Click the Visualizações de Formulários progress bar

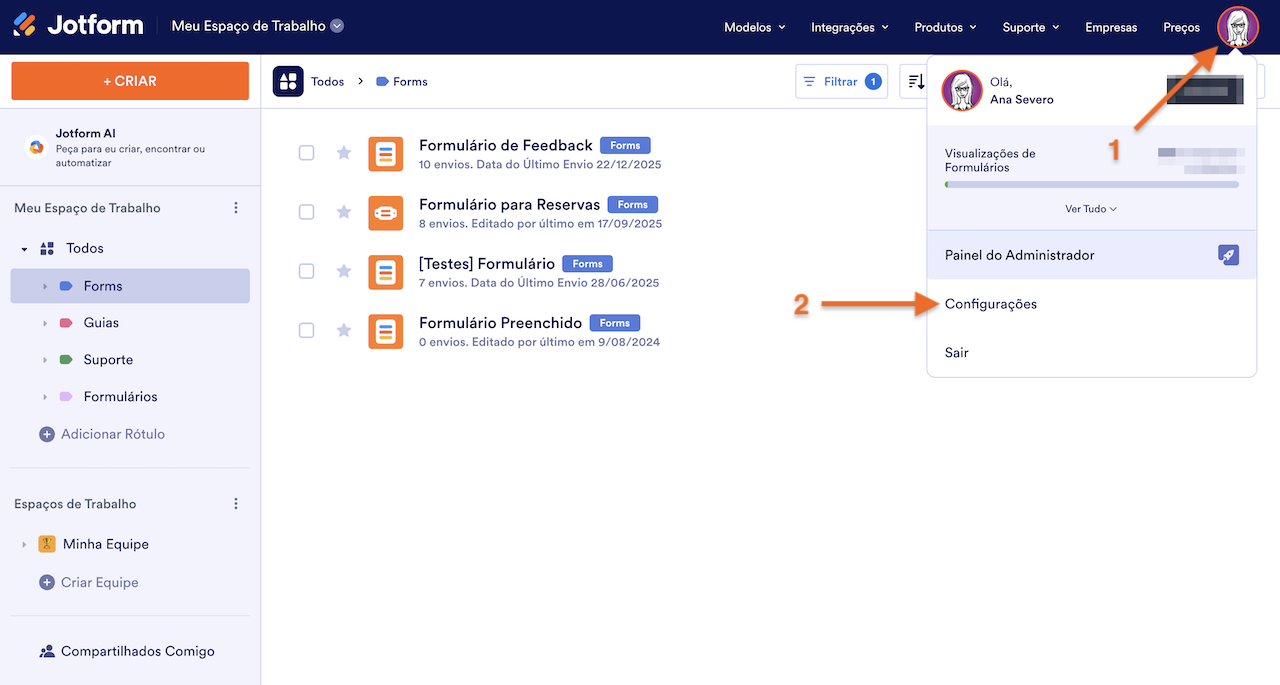1091,185
